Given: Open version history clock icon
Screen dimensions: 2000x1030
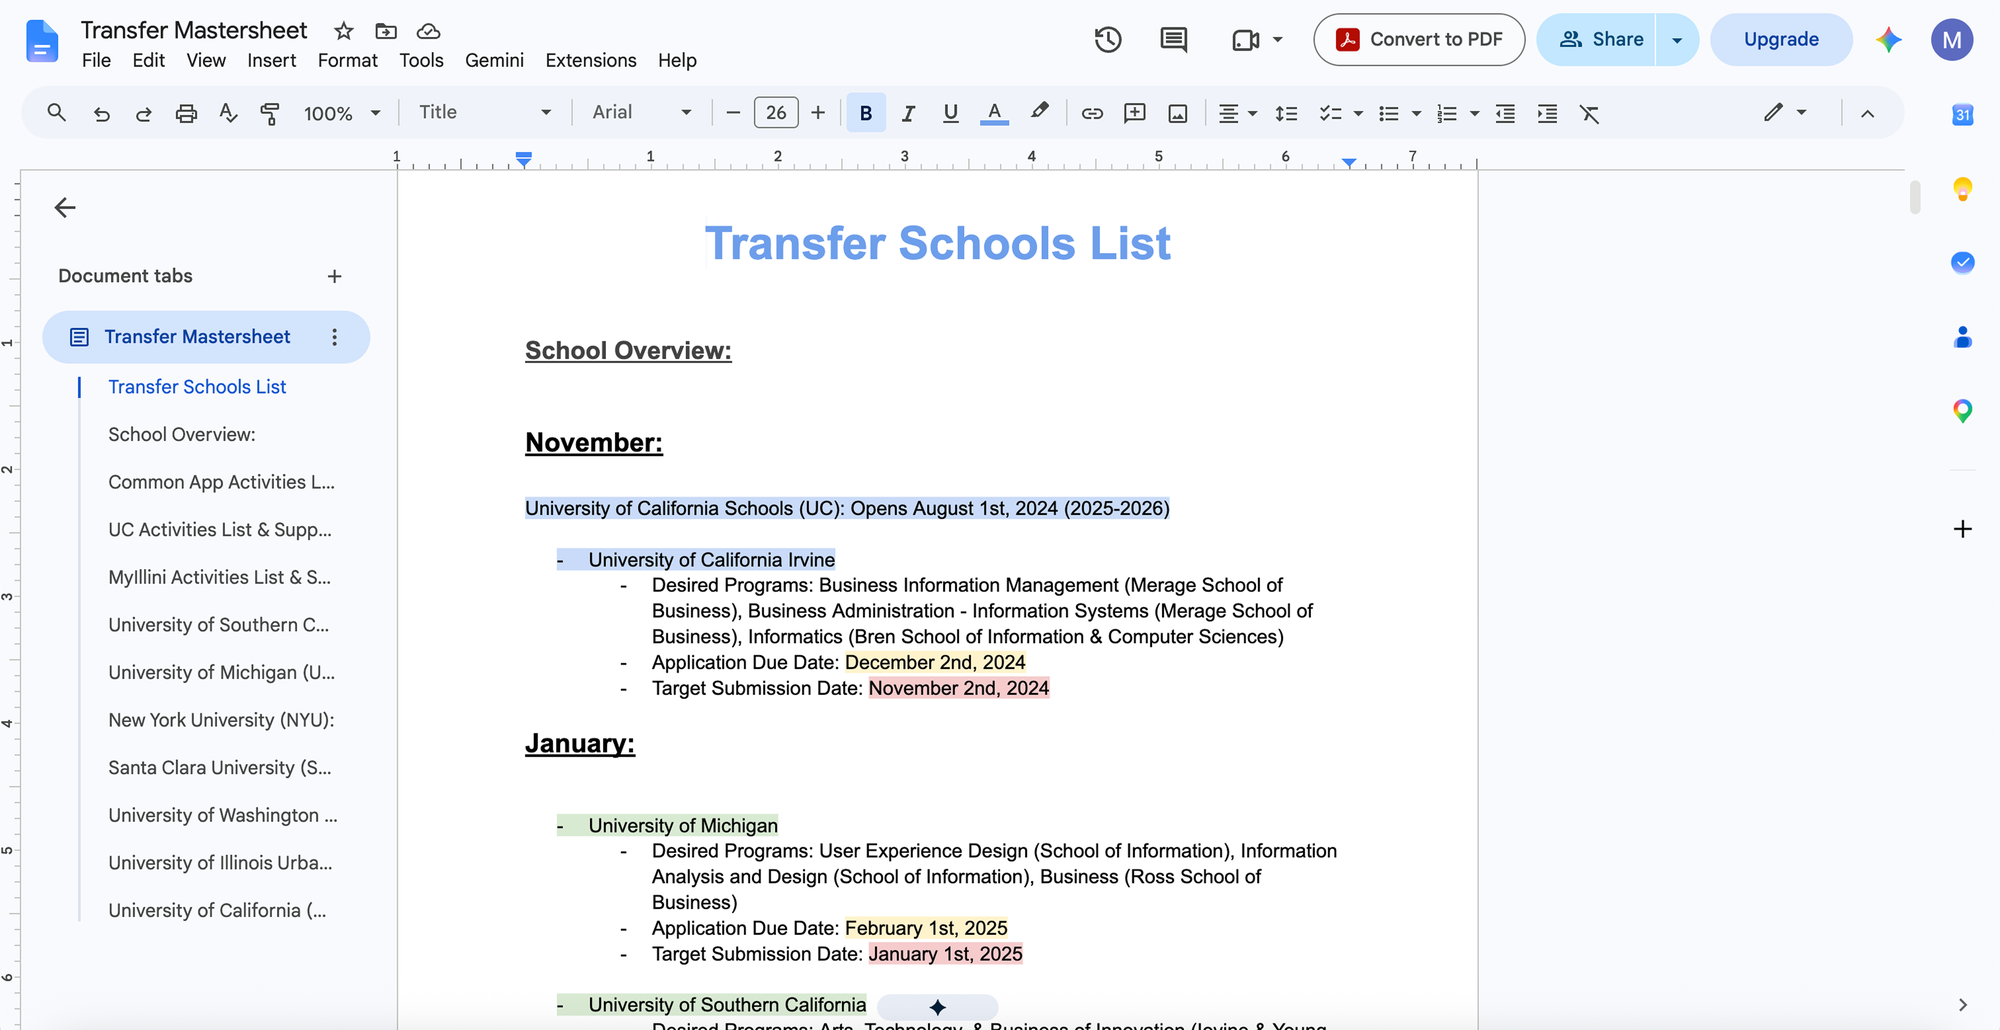Looking at the screenshot, I should [x=1108, y=40].
